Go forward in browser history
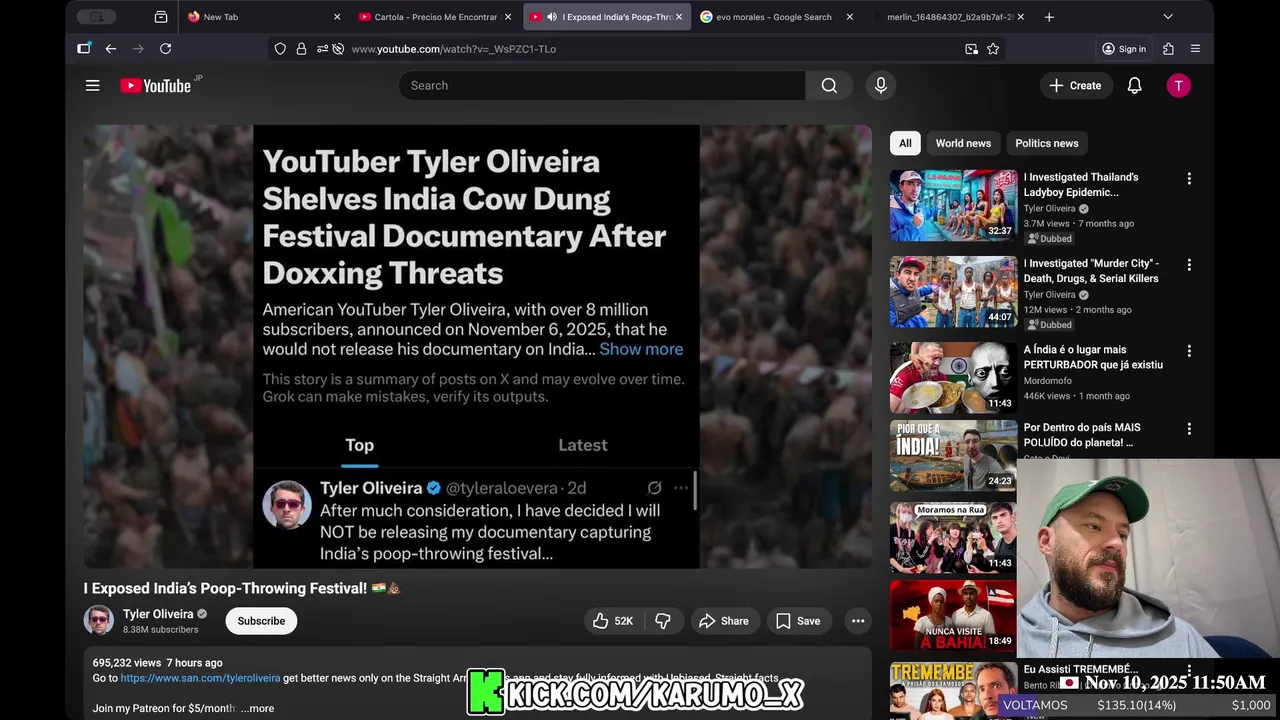Screen dimensions: 1280x720 click(138, 48)
